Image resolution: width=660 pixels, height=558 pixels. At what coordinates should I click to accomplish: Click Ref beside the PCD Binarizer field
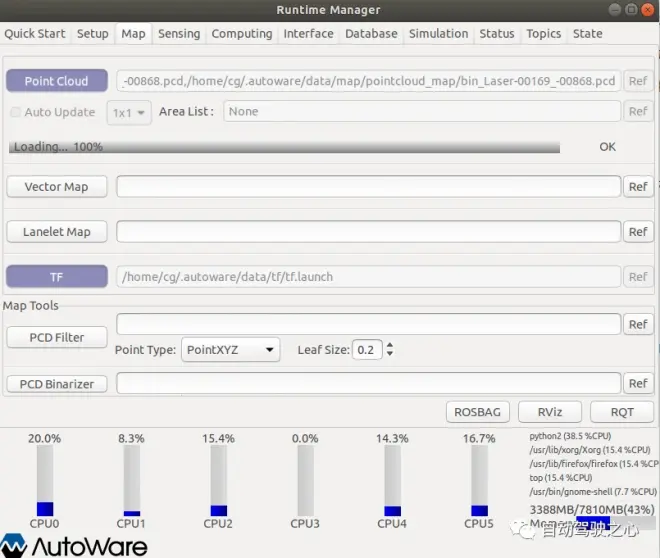point(638,383)
